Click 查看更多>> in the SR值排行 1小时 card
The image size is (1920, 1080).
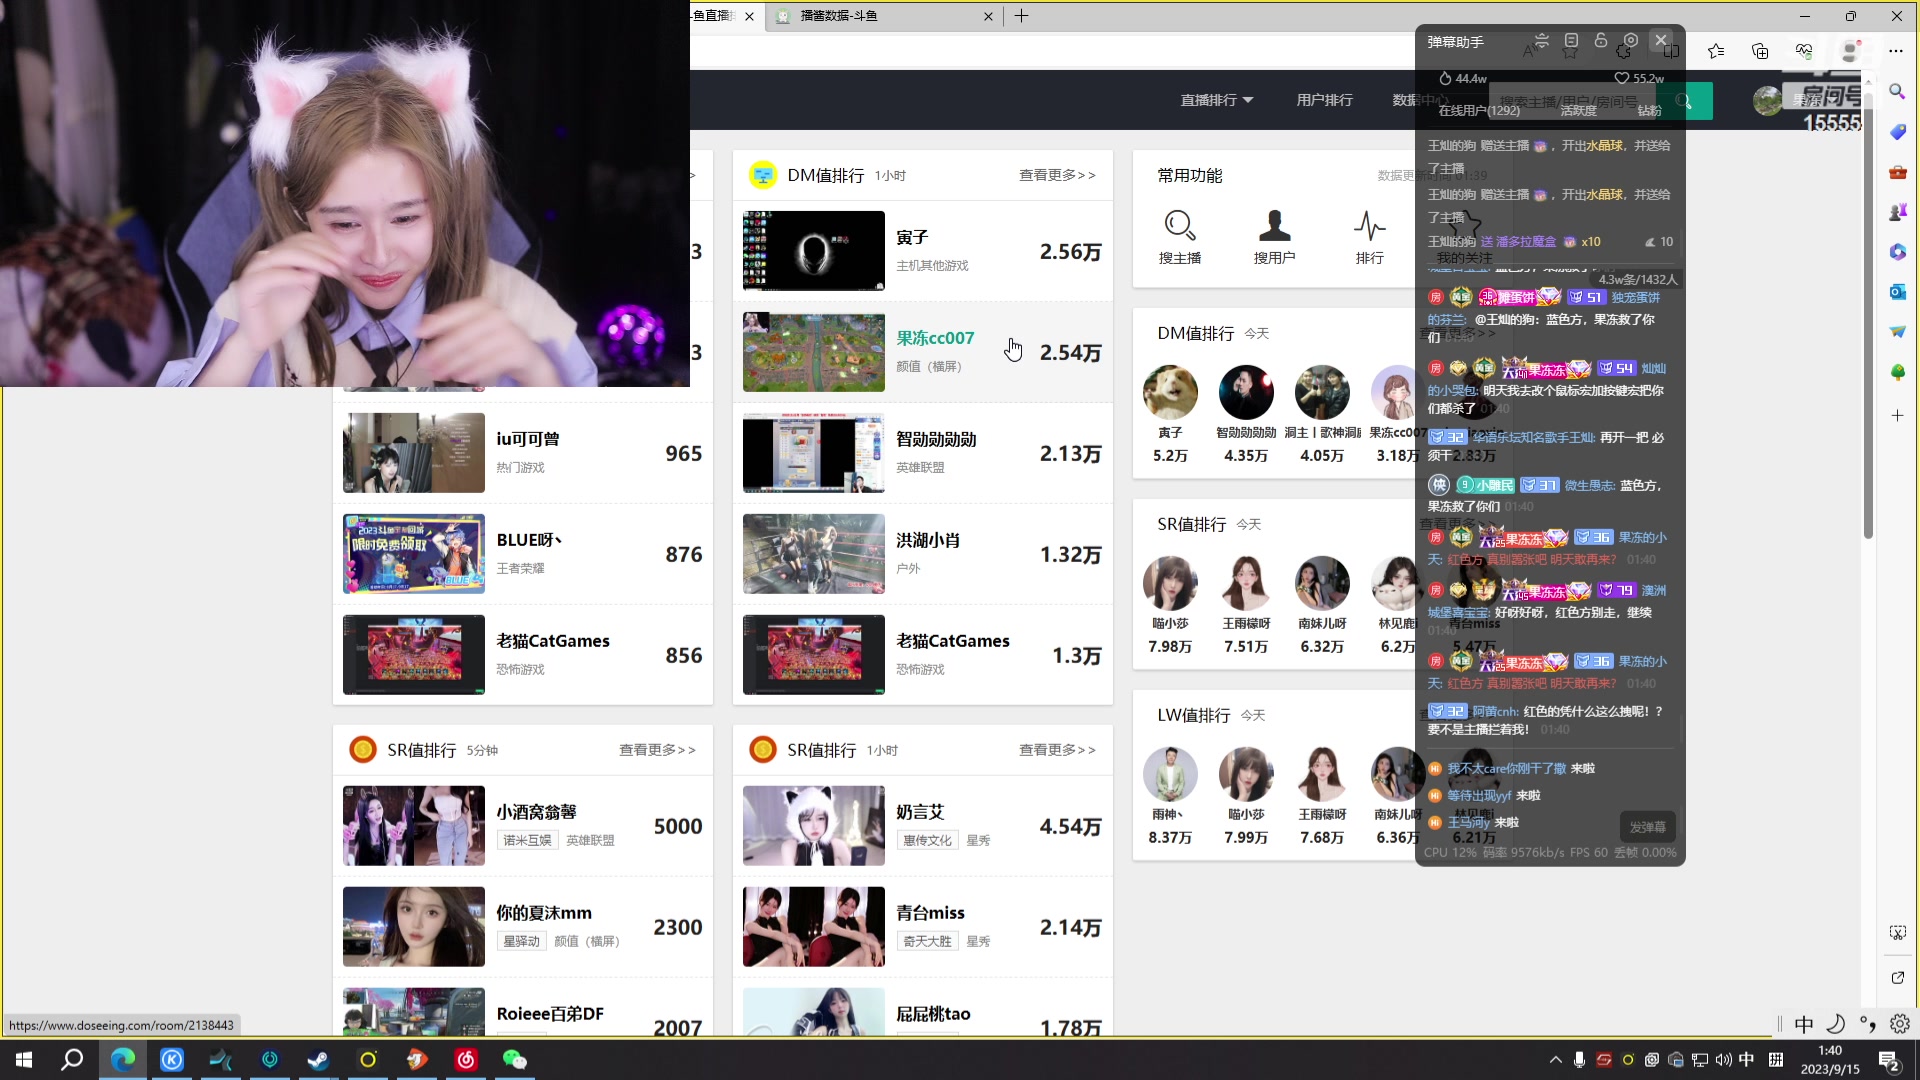(x=1057, y=750)
